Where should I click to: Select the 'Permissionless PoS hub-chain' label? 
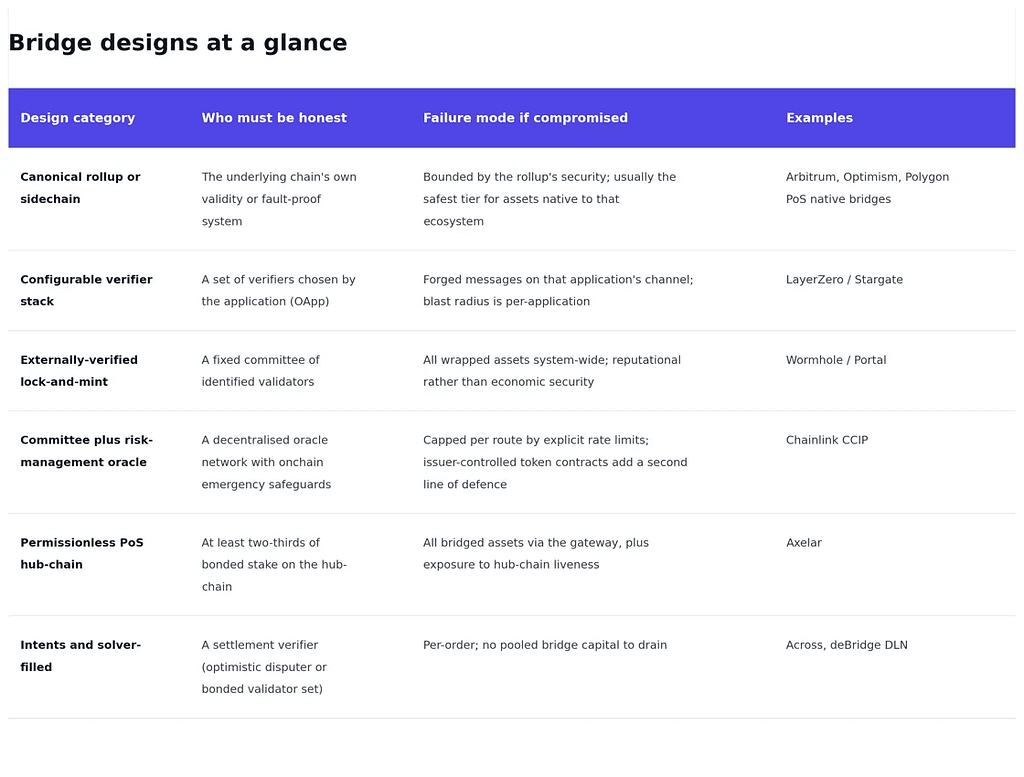[x=82, y=554]
